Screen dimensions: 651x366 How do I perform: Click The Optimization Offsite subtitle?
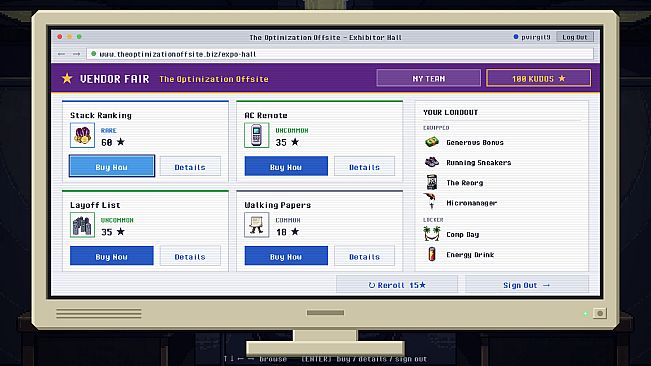(214, 79)
